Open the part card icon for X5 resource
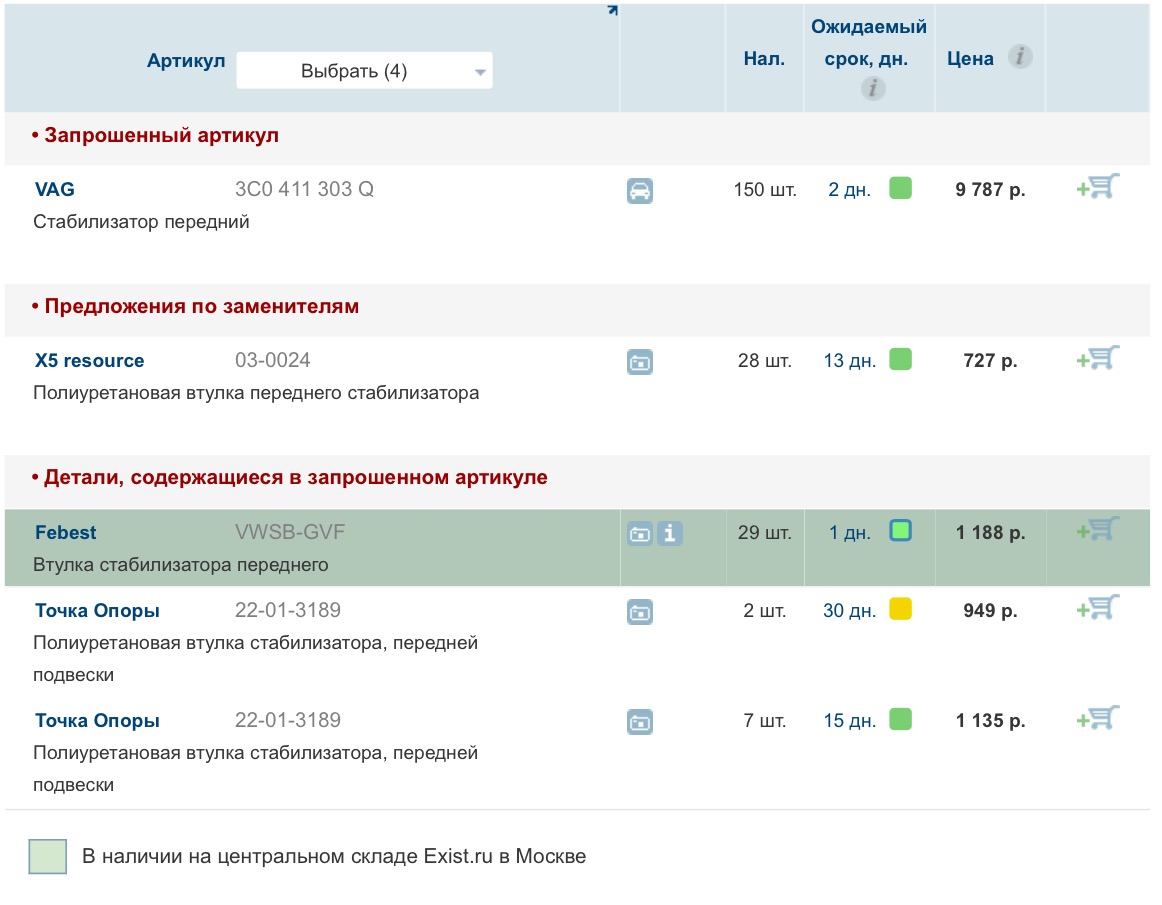The image size is (1162, 905). [640, 362]
